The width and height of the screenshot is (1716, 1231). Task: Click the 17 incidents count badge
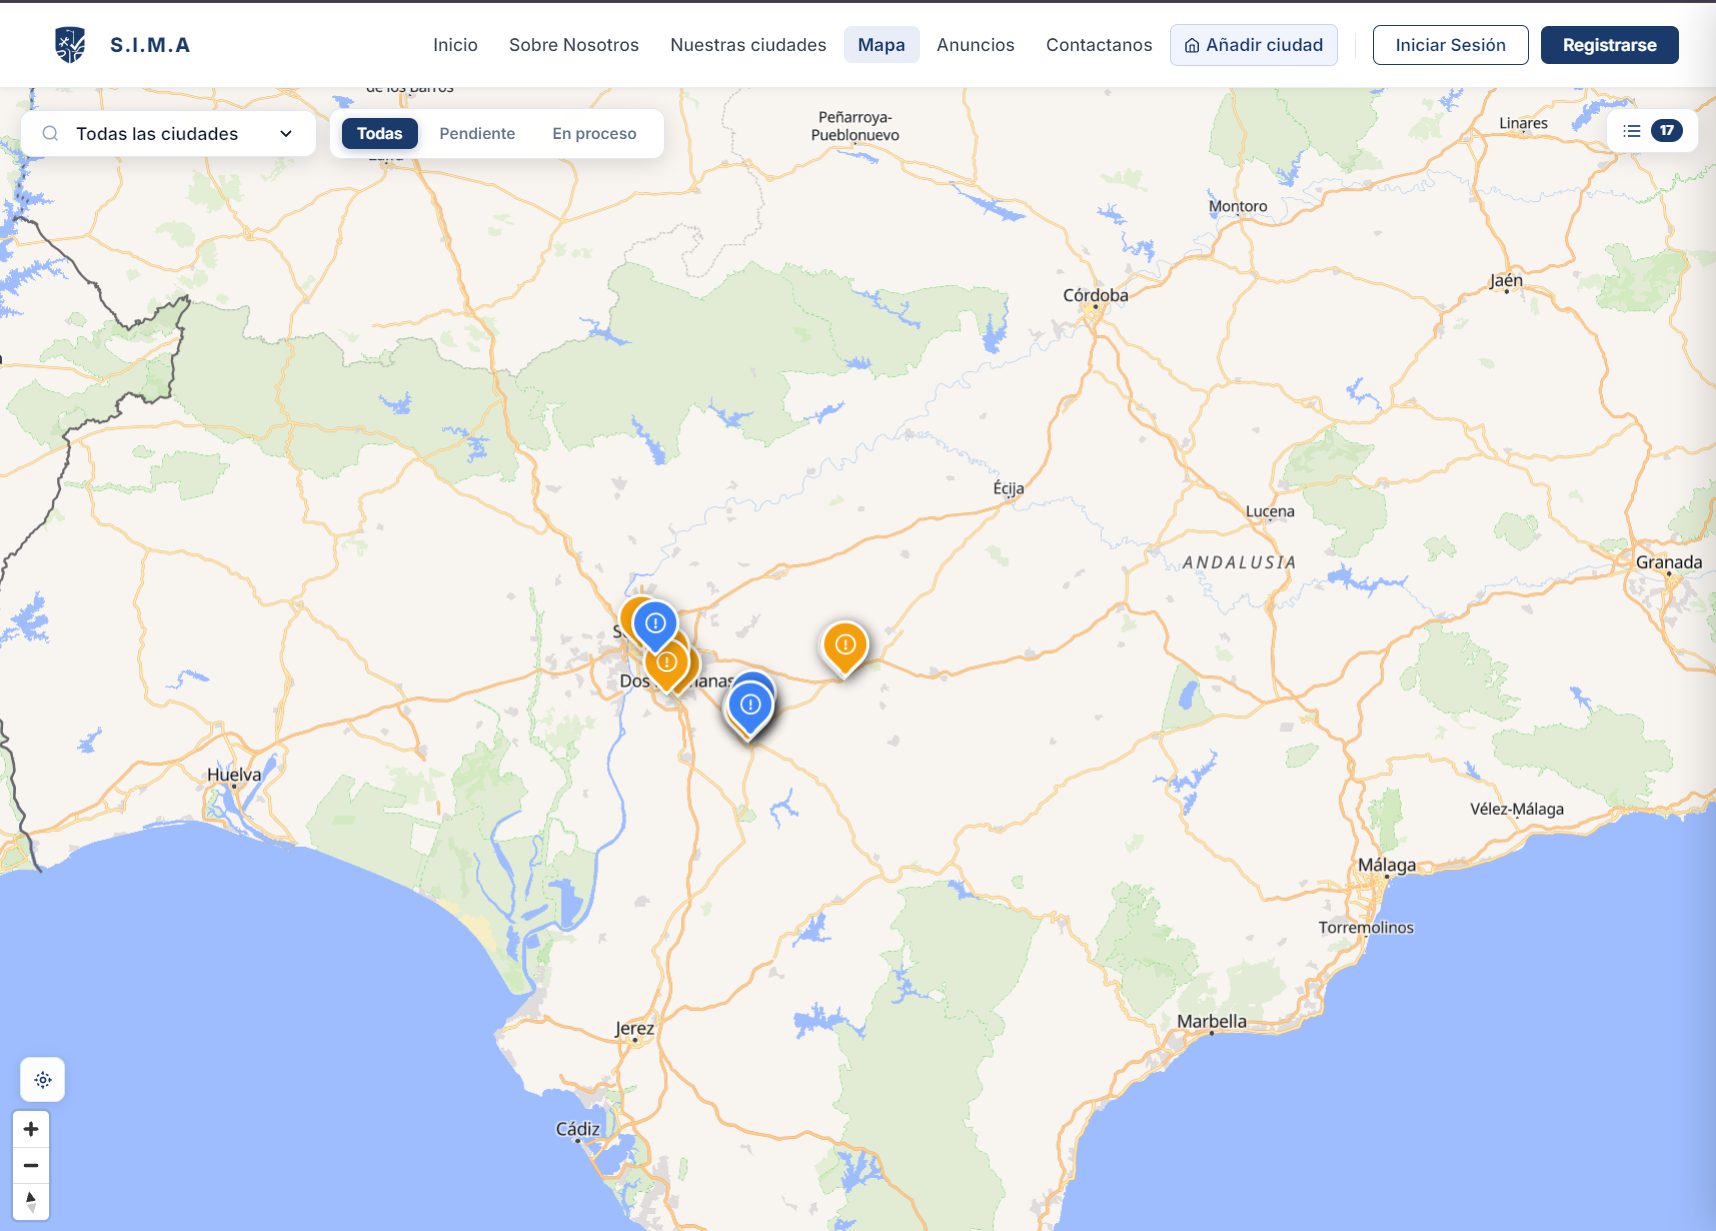[x=1667, y=131]
